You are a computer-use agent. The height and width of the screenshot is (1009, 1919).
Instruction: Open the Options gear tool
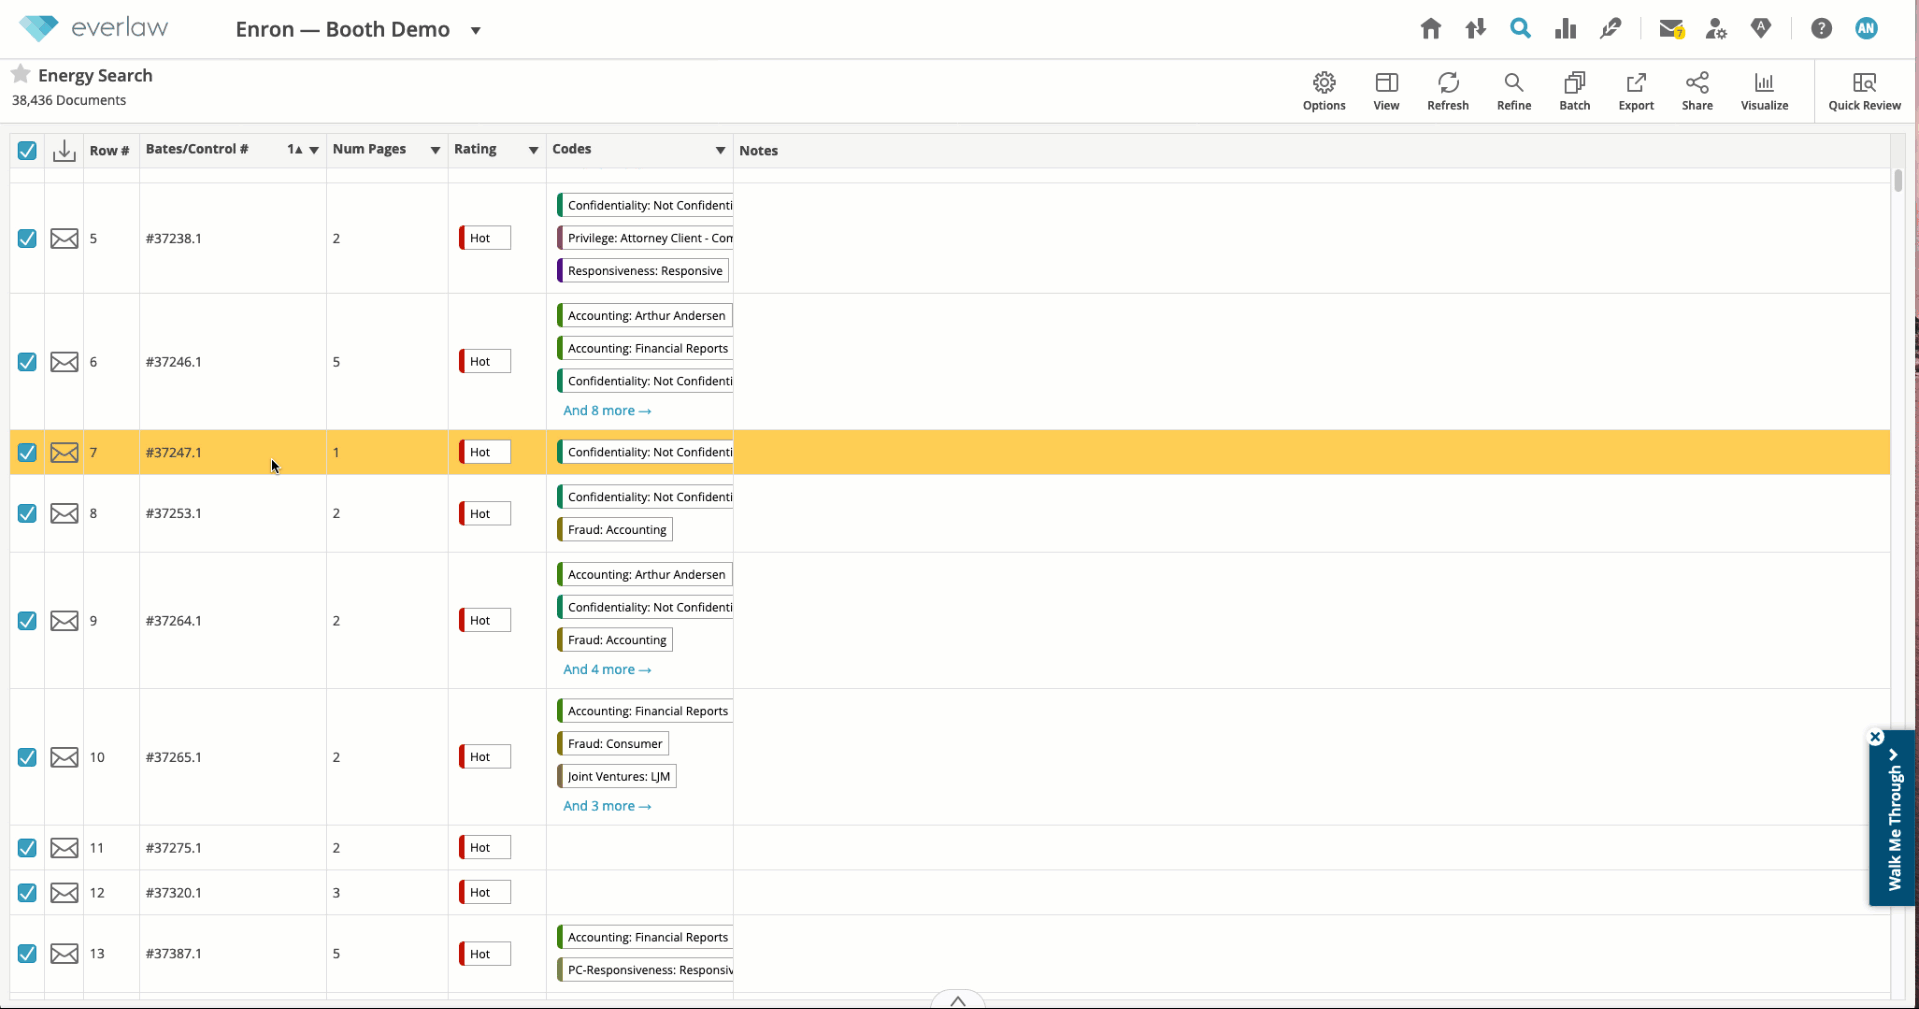1324,91
